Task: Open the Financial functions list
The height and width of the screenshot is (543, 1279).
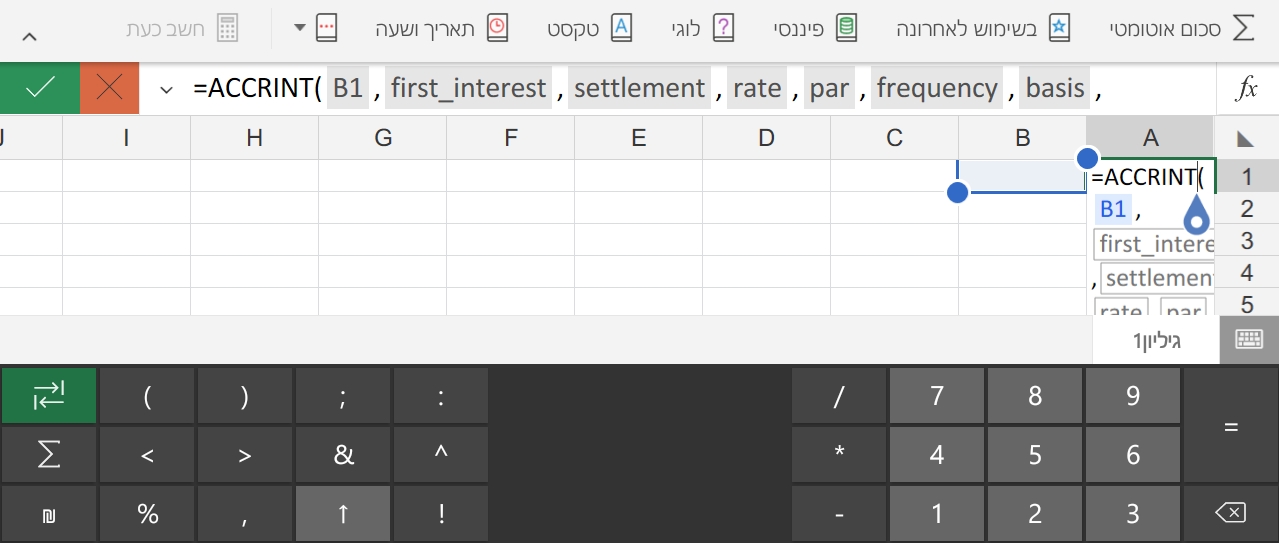Action: pyautogui.click(x=815, y=28)
